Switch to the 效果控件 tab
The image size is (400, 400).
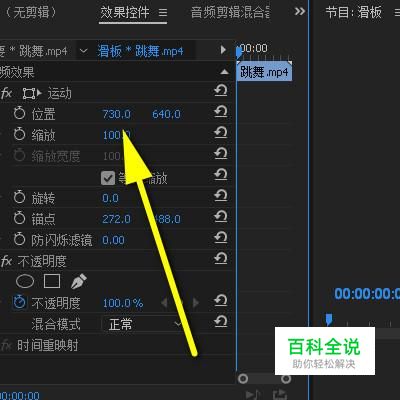tap(125, 13)
